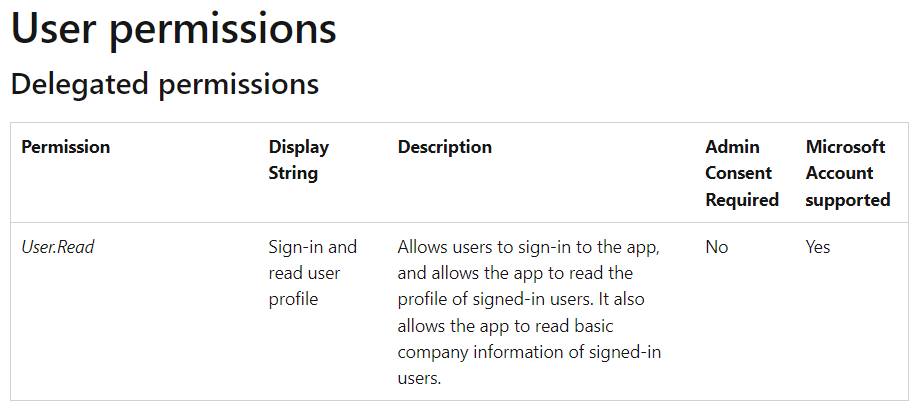Click the word "String" in the header
Viewport: 920px width, 411px height.
(293, 173)
